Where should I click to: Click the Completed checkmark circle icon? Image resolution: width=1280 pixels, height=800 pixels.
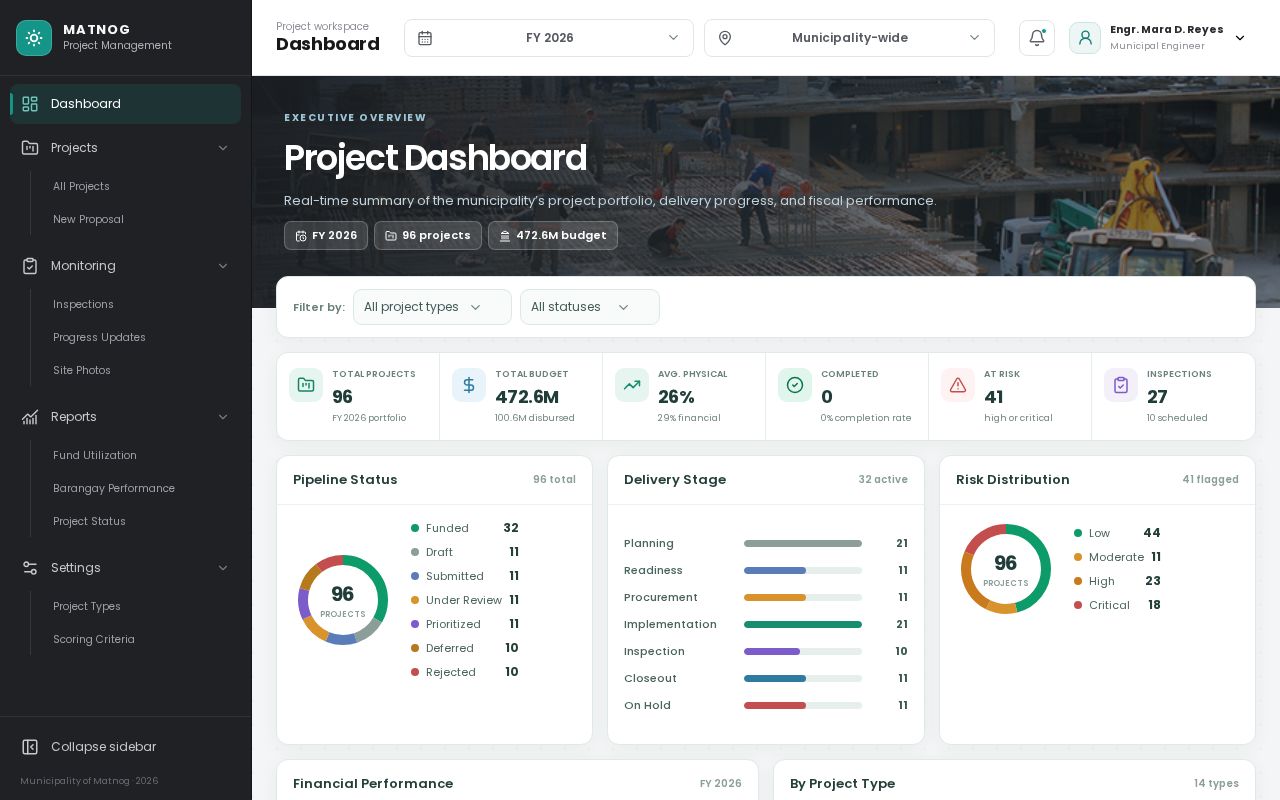(795, 385)
